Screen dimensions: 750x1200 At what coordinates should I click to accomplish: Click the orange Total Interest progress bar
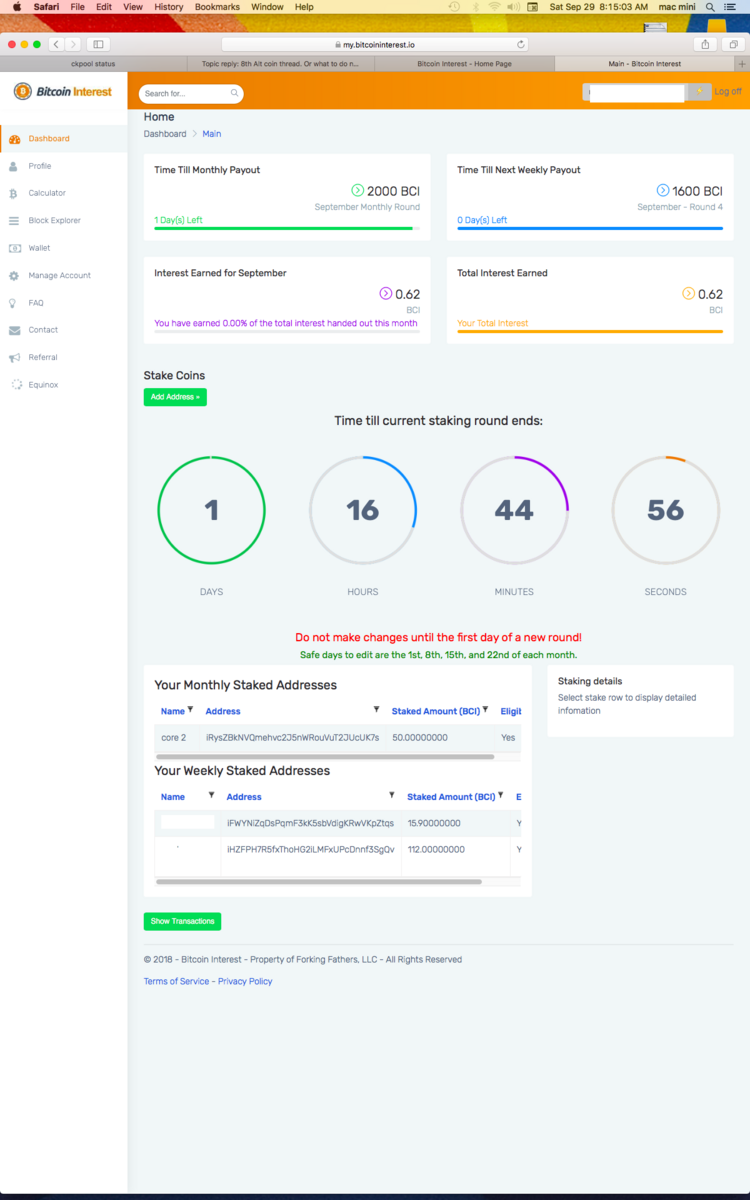(590, 332)
